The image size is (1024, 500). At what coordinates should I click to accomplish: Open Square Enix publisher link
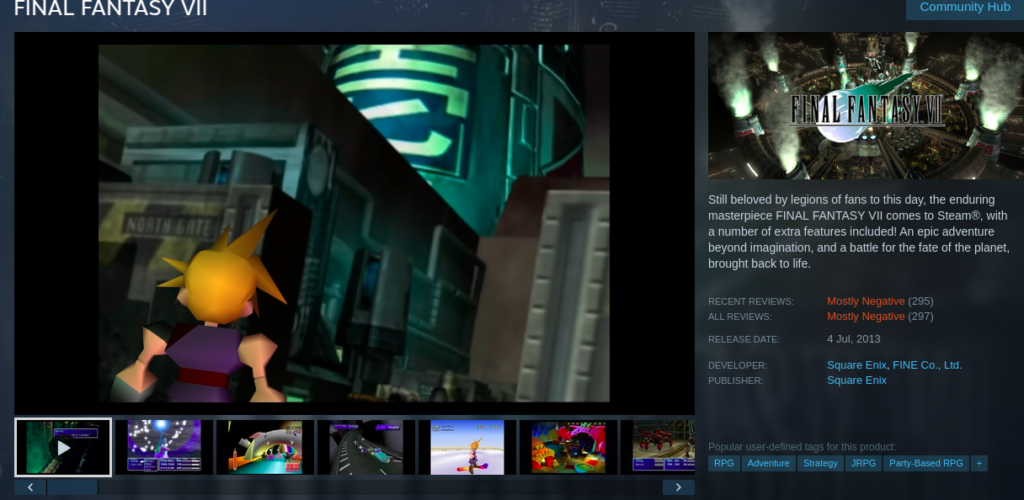[857, 380]
